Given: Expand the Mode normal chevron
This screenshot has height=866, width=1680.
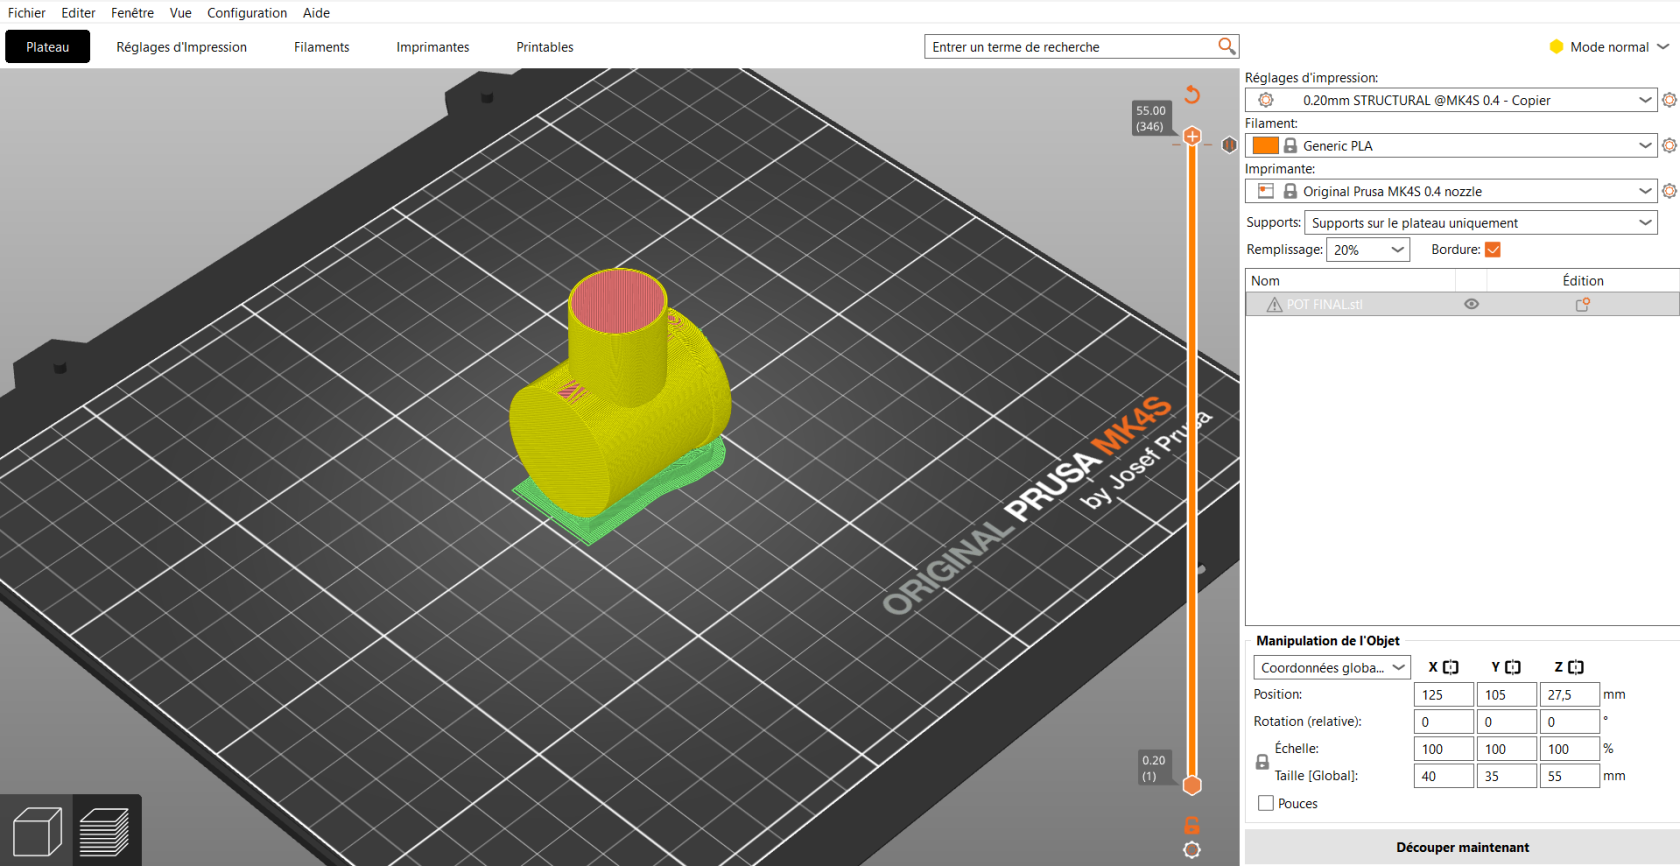Looking at the screenshot, I should coord(1663,46).
